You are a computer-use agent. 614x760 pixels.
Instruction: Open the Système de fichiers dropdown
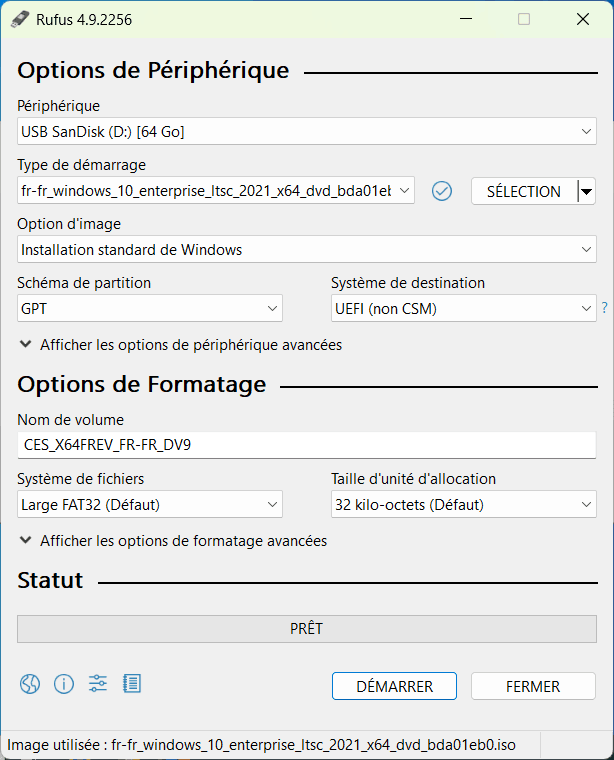[150, 505]
